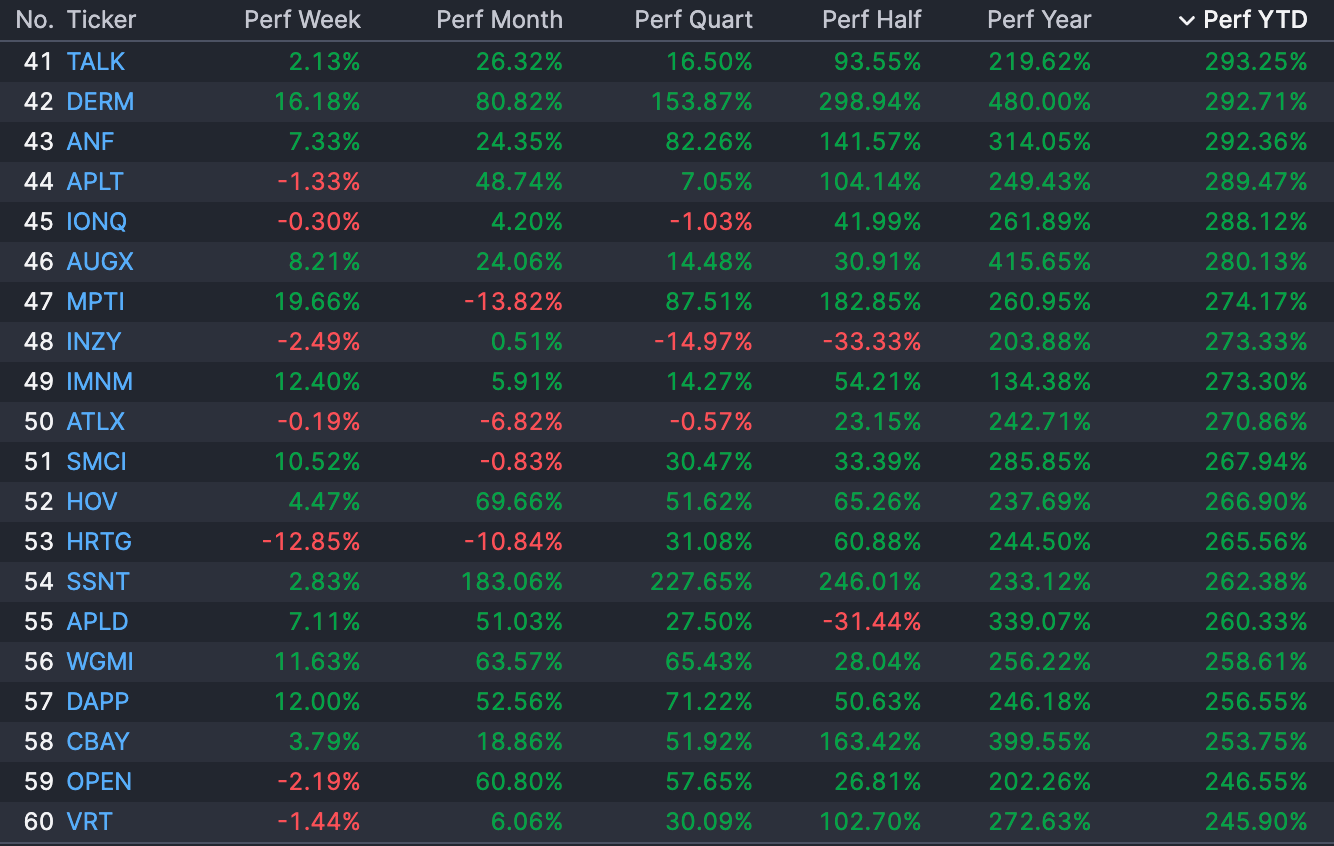This screenshot has width=1334, height=846.
Task: Select TALK's Perf YTD value 293.25%
Action: 1256,62
